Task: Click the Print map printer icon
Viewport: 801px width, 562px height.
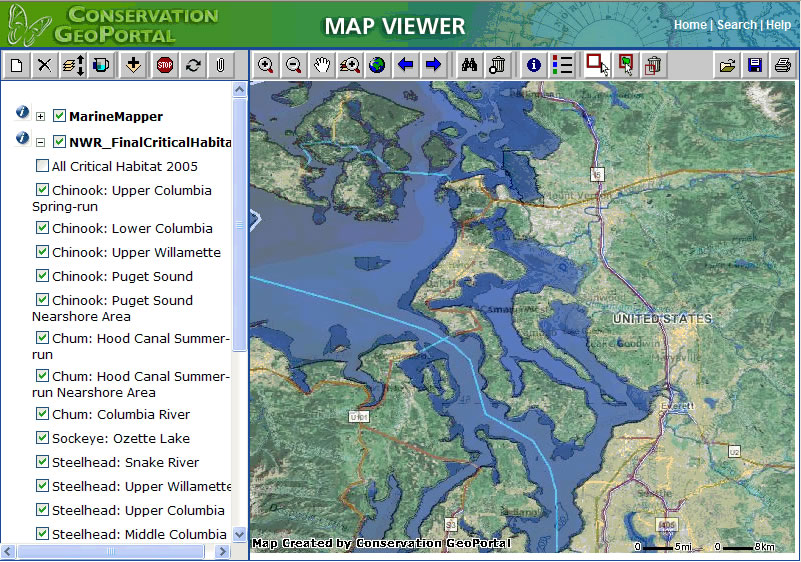Action: coord(783,65)
